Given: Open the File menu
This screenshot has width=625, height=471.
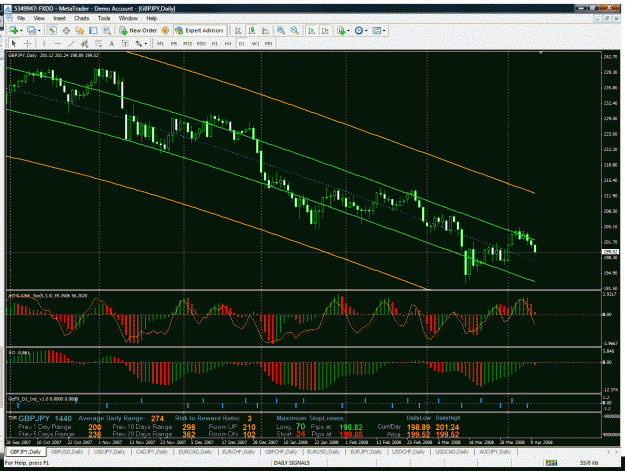Looking at the screenshot, I should pyautogui.click(x=21, y=18).
